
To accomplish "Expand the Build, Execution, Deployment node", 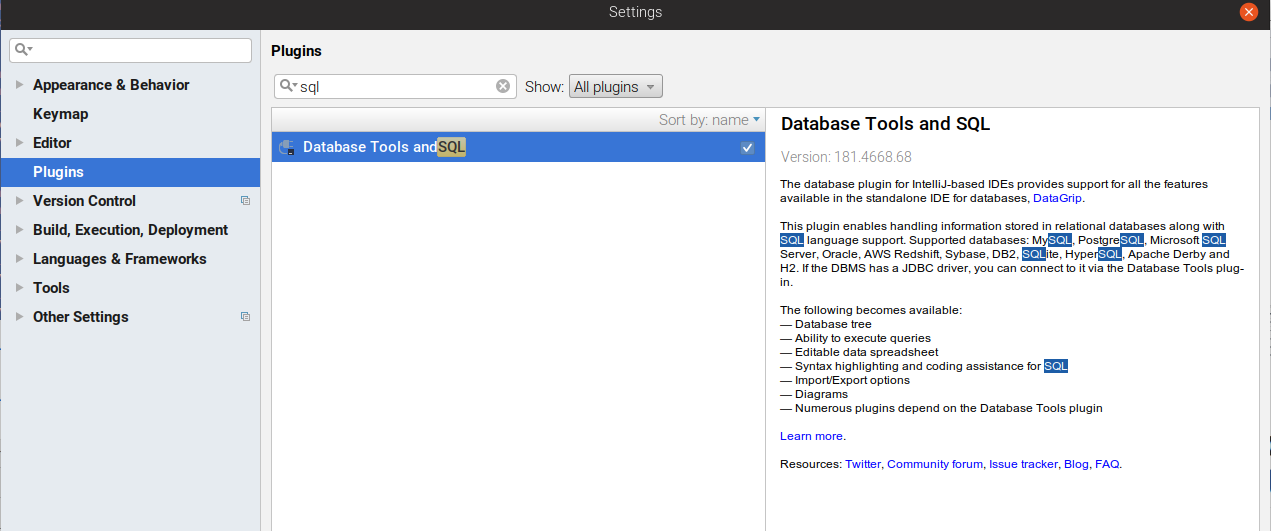I will 18,230.
